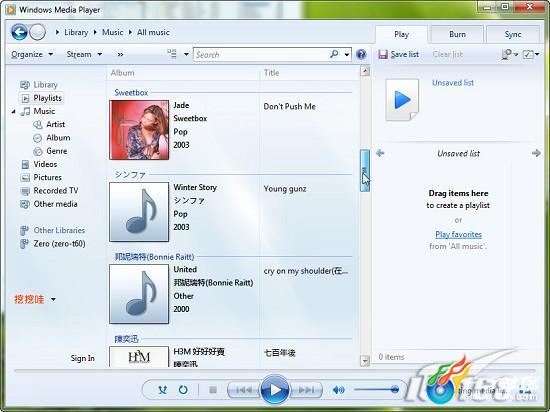This screenshot has height=412, width=550.
Task: Click the magnifier search icon
Action: [x=334, y=54]
